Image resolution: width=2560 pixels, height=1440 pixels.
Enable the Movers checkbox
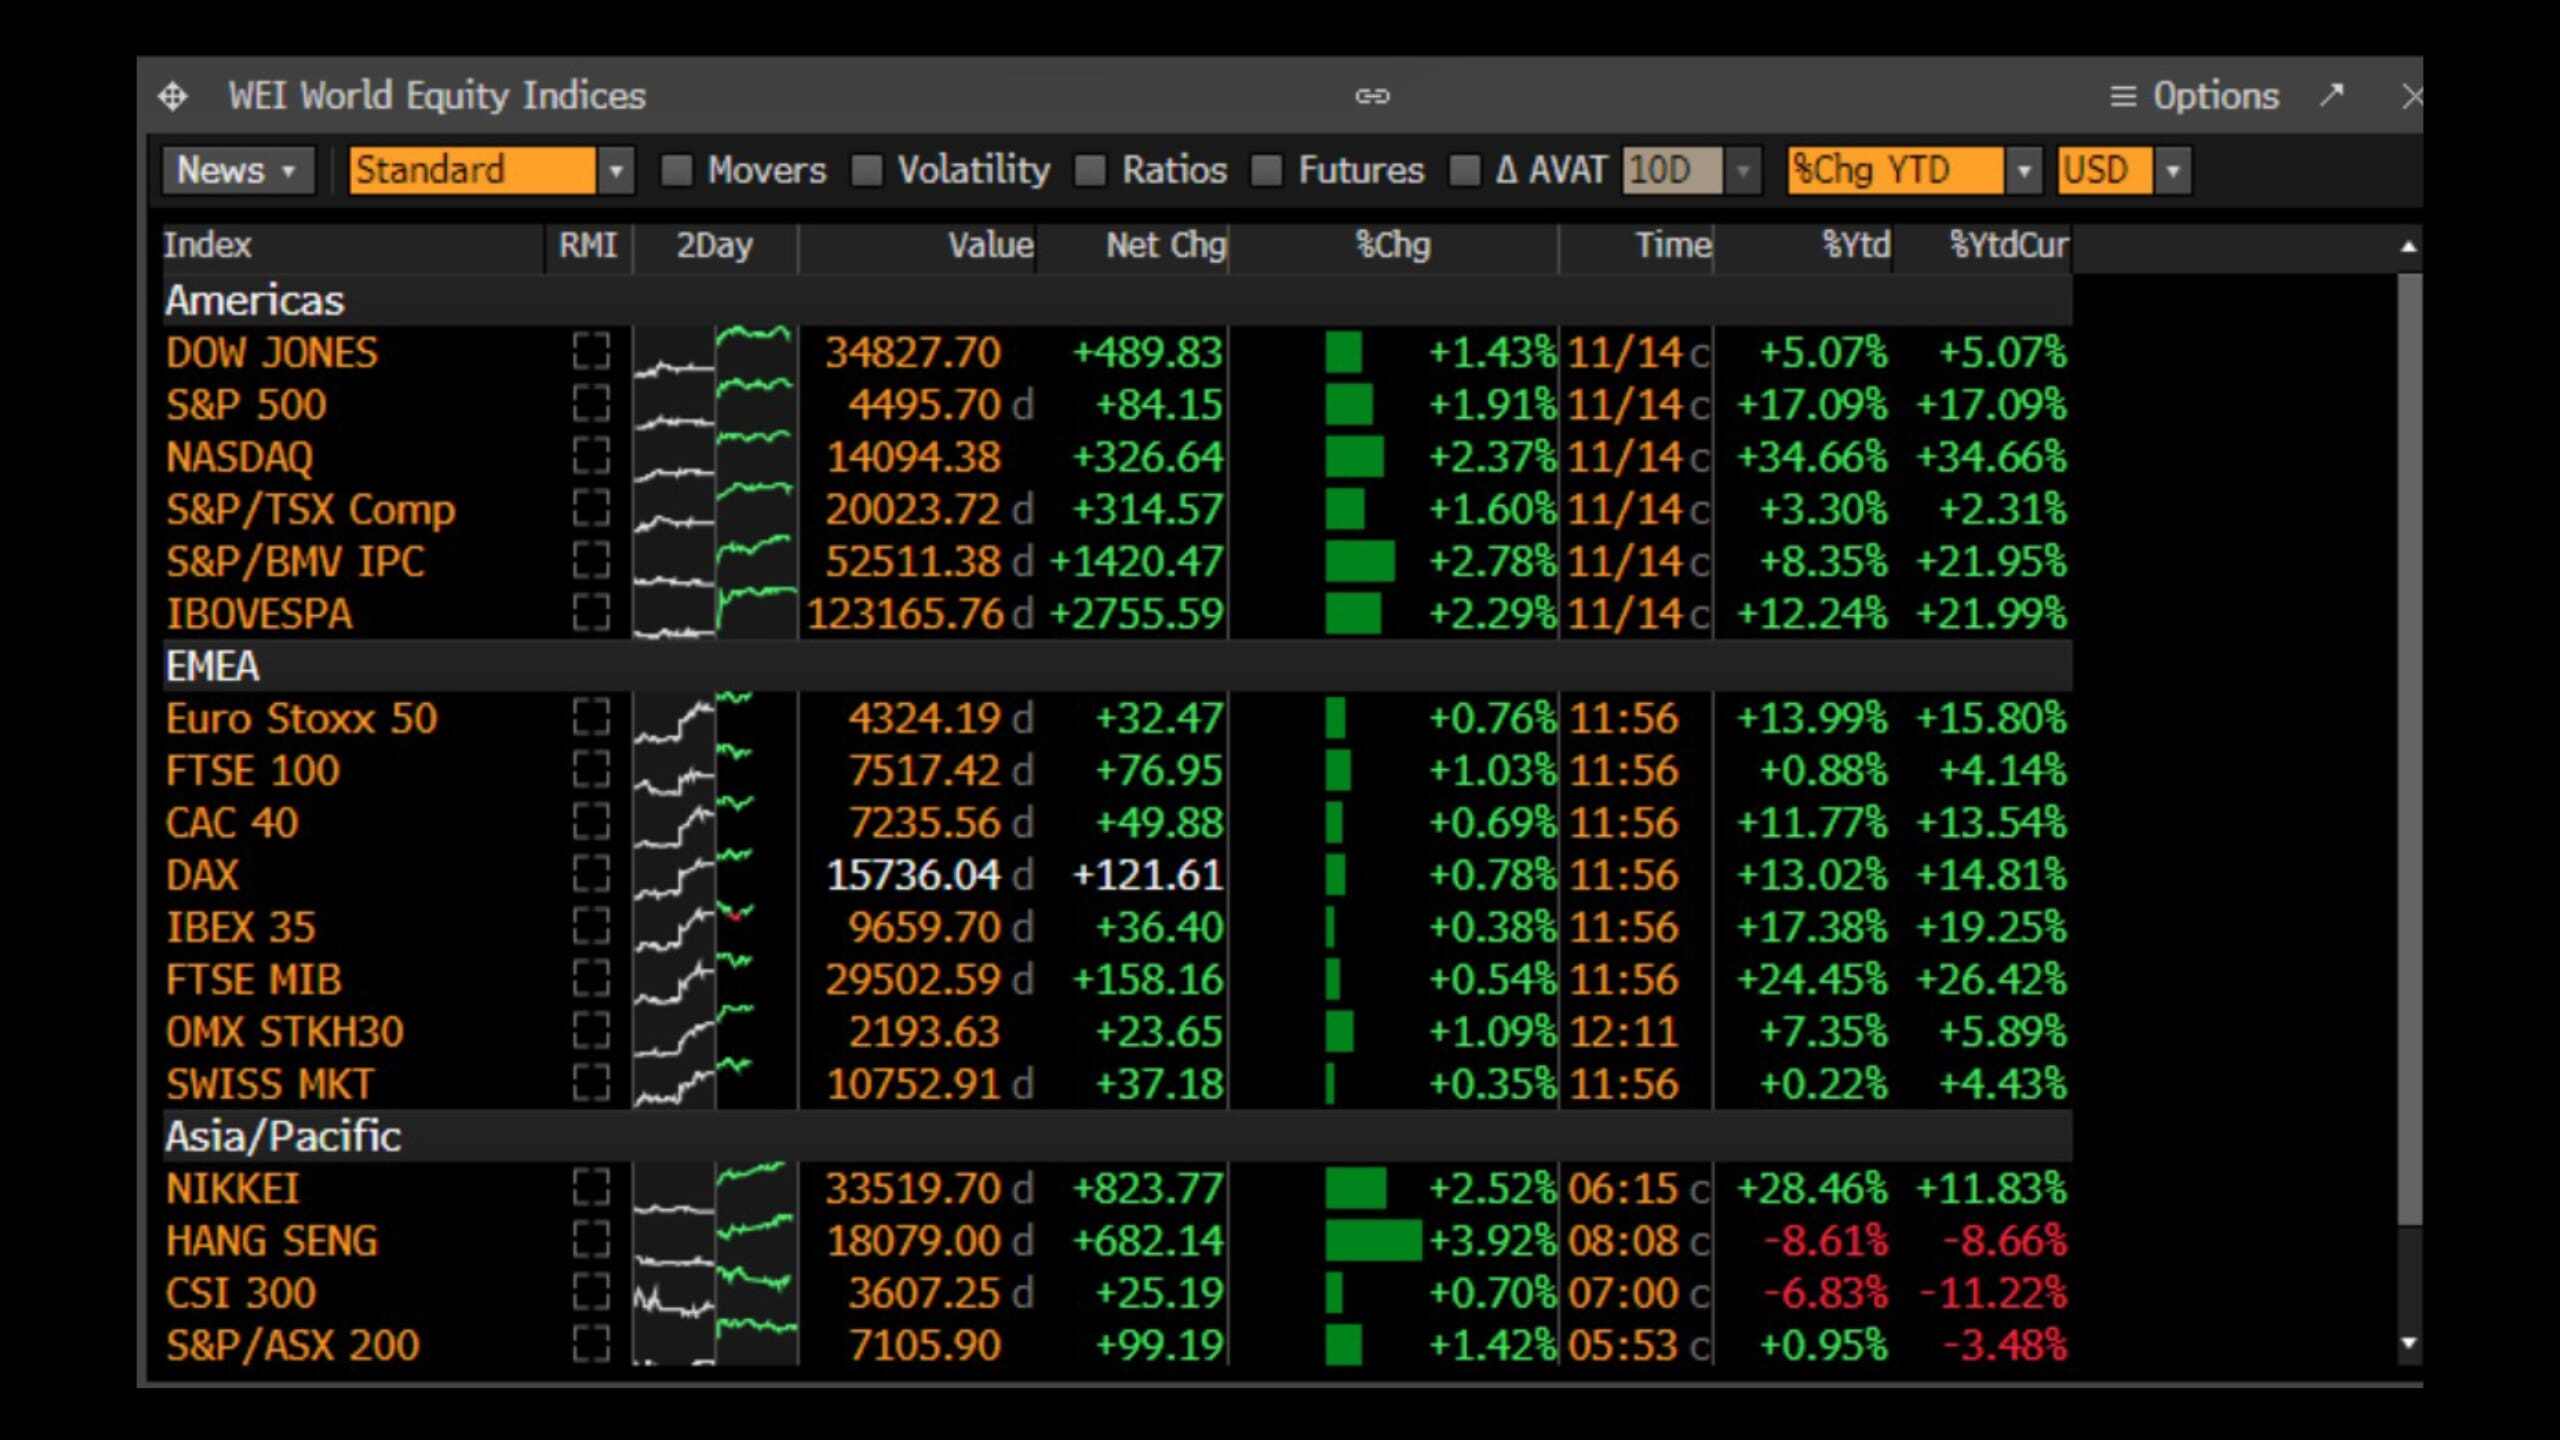[677, 170]
